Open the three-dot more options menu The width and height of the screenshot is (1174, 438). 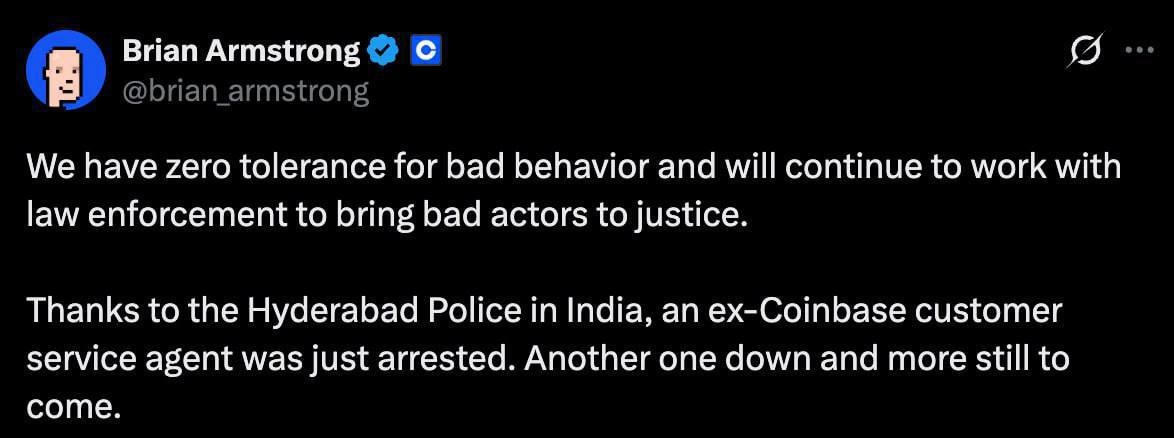coord(1140,52)
